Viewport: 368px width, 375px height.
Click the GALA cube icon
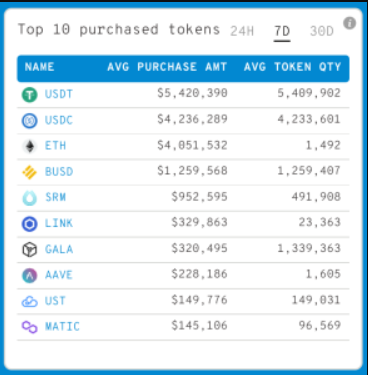point(30,250)
